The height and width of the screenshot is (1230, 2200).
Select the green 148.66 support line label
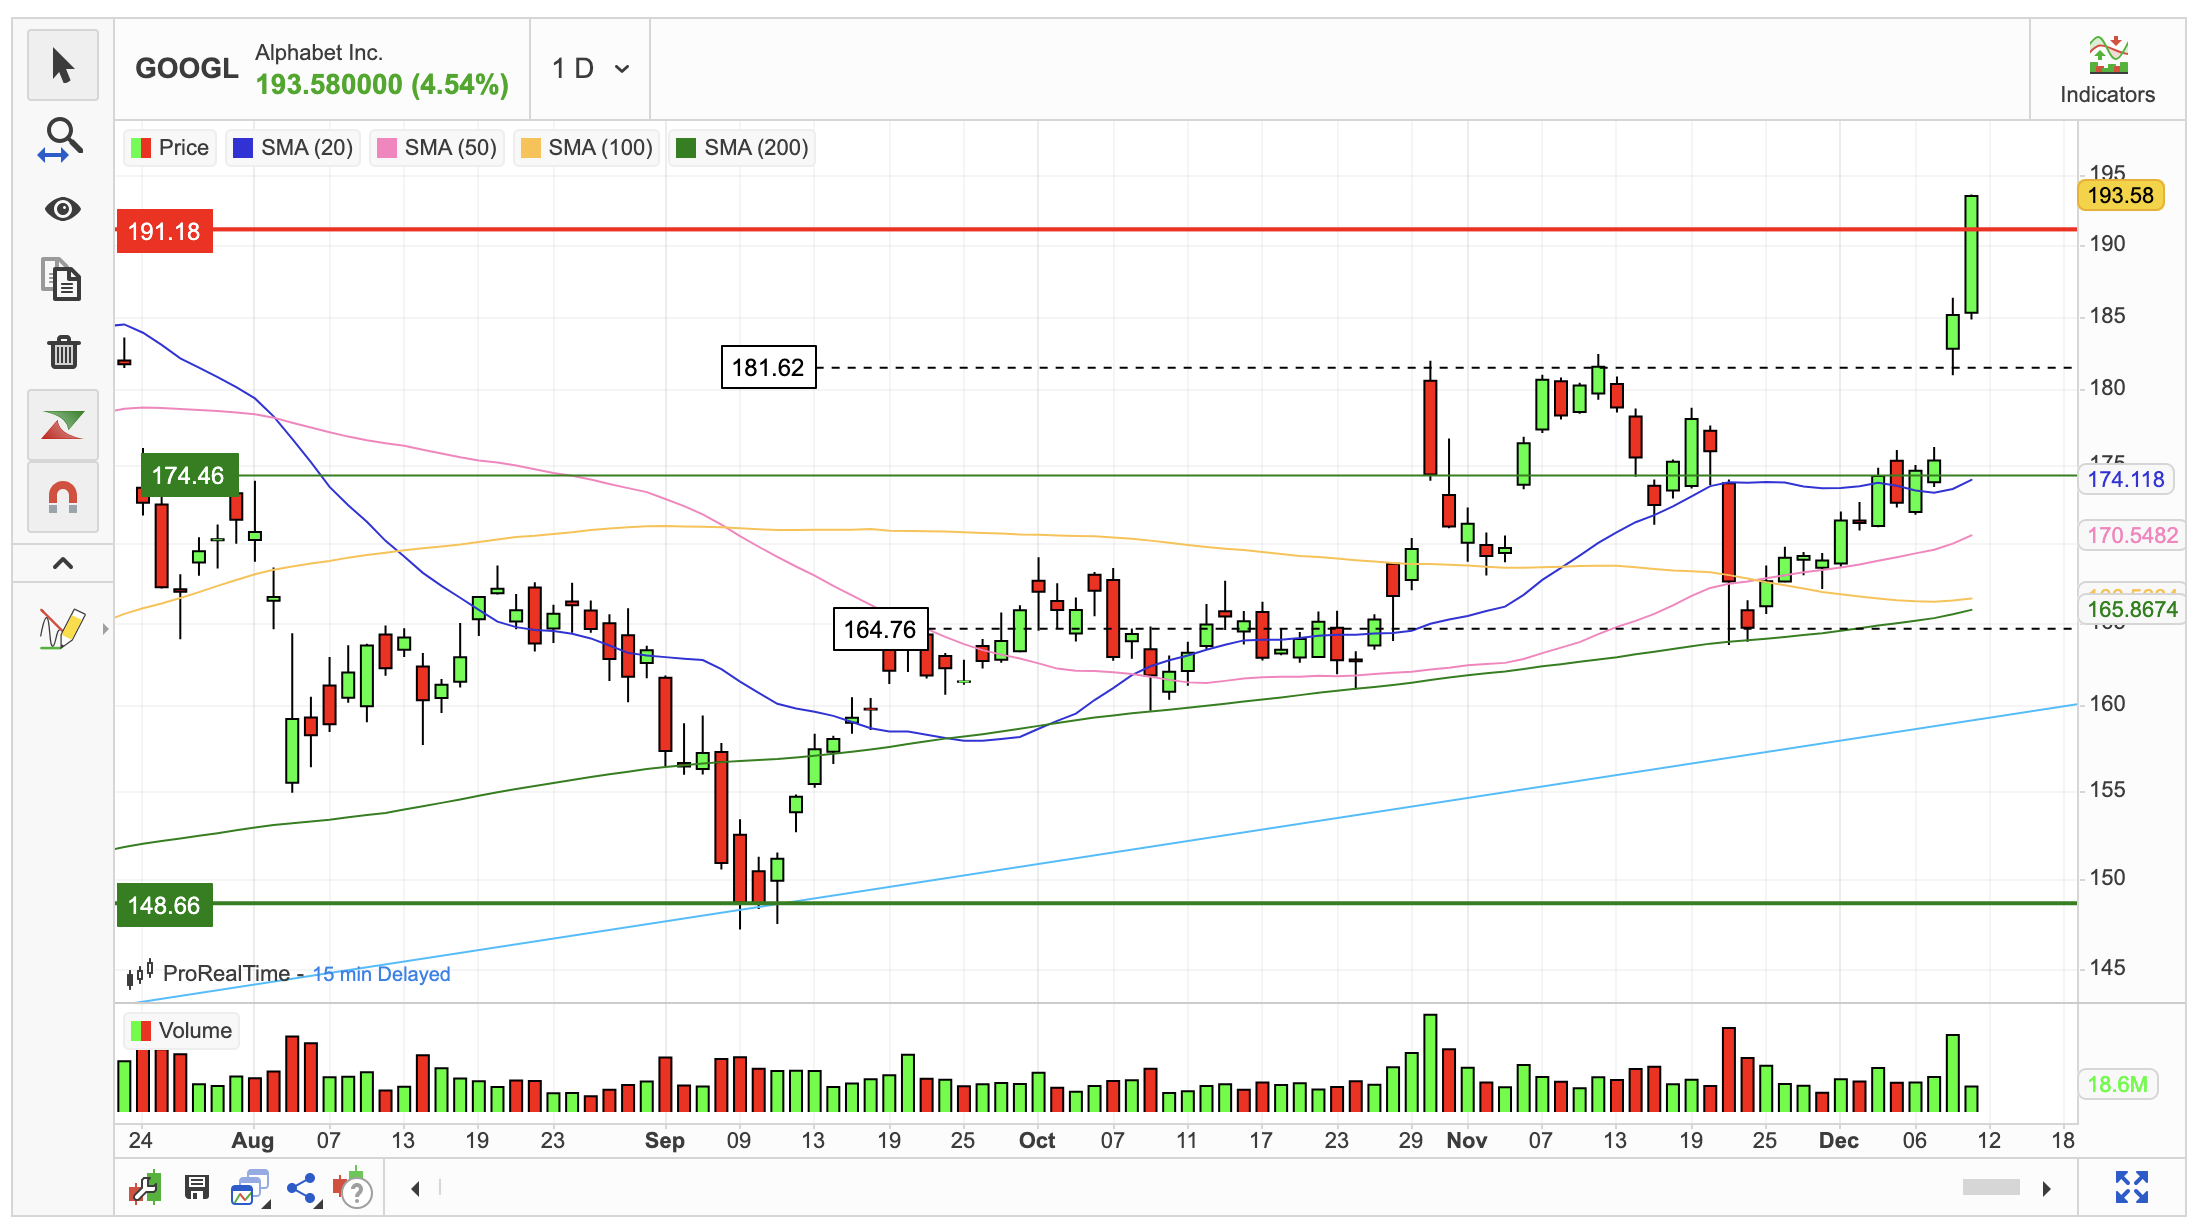pyautogui.click(x=164, y=905)
